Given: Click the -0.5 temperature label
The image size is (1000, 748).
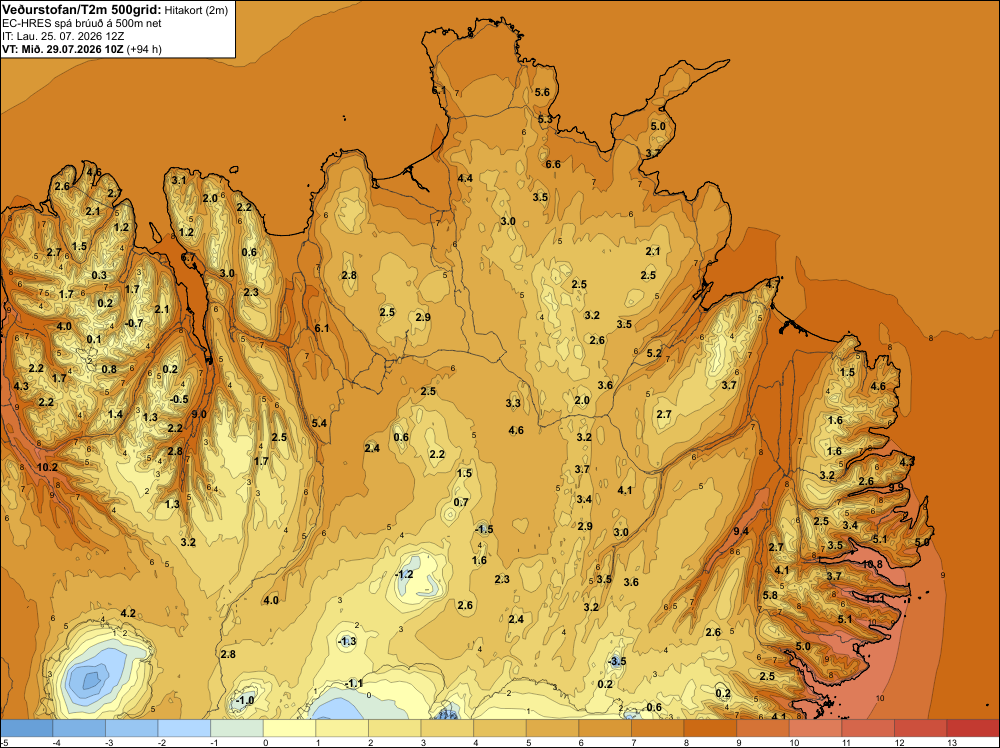Looking at the screenshot, I should pos(180,399).
